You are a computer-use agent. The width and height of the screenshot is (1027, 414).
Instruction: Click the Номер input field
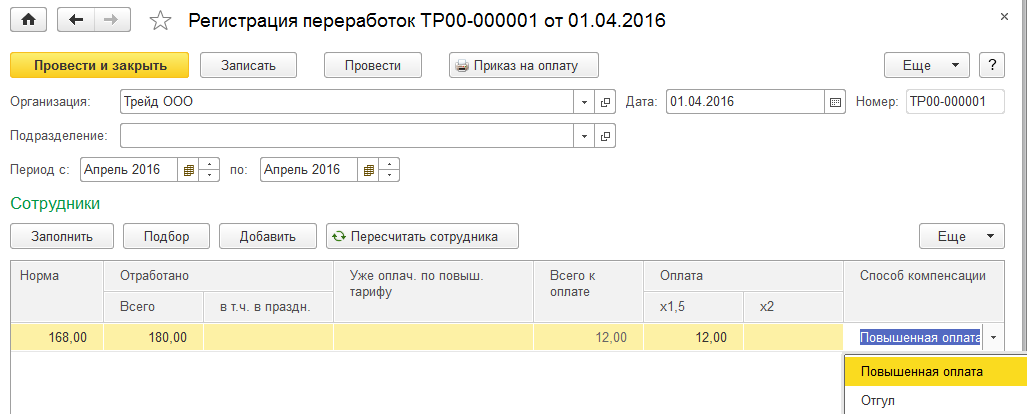(x=954, y=102)
